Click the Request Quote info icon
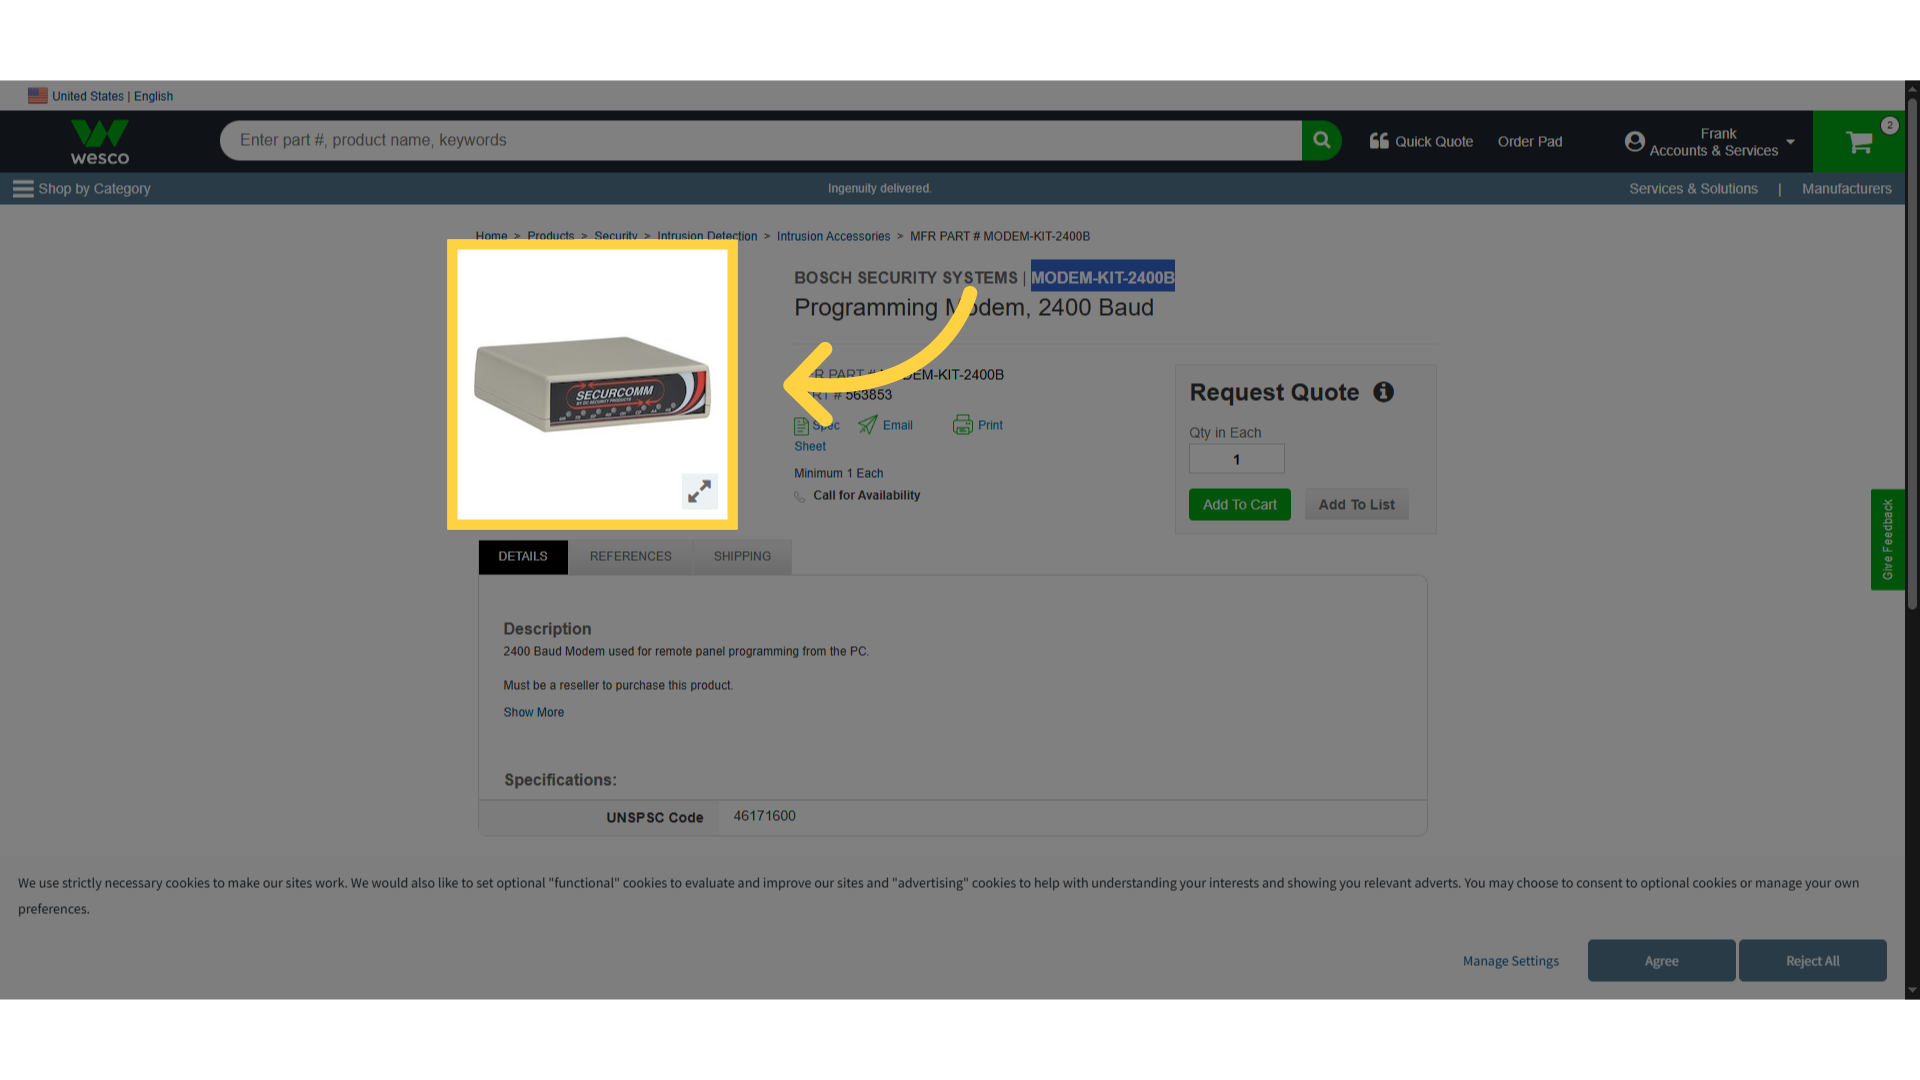This screenshot has height=1080, width=1920. point(1383,392)
